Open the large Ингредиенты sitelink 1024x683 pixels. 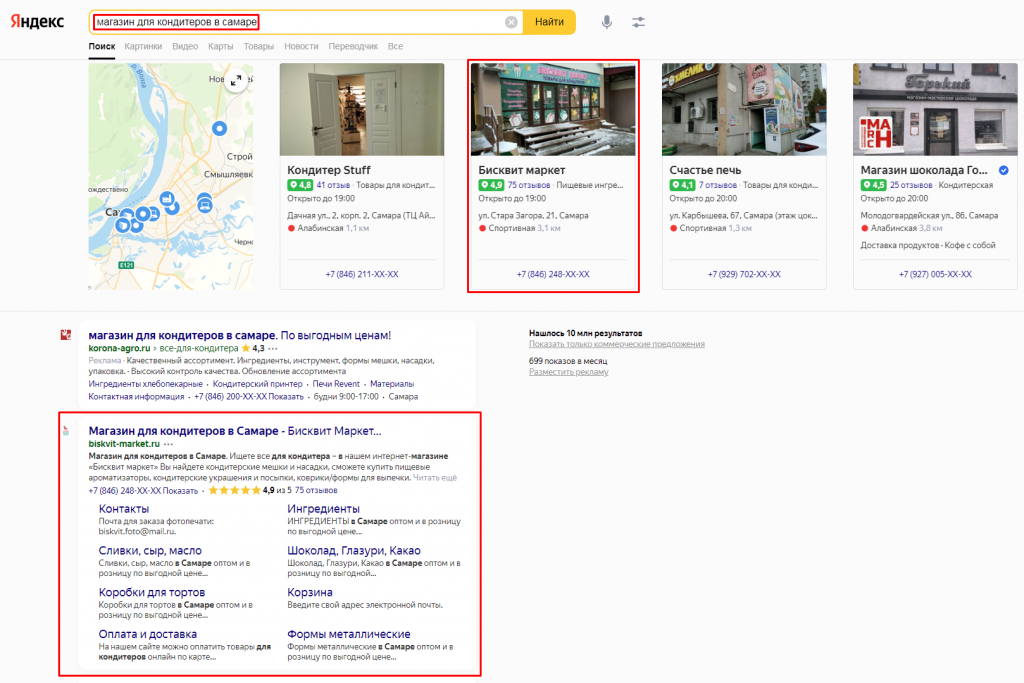[323, 509]
